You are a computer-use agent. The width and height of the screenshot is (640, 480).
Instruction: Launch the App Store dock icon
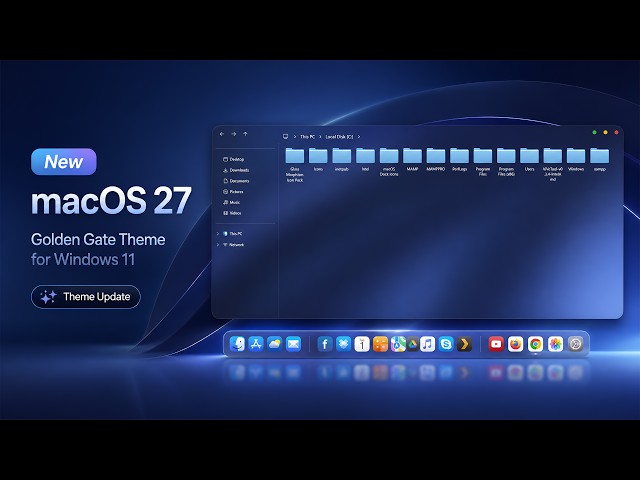256,344
